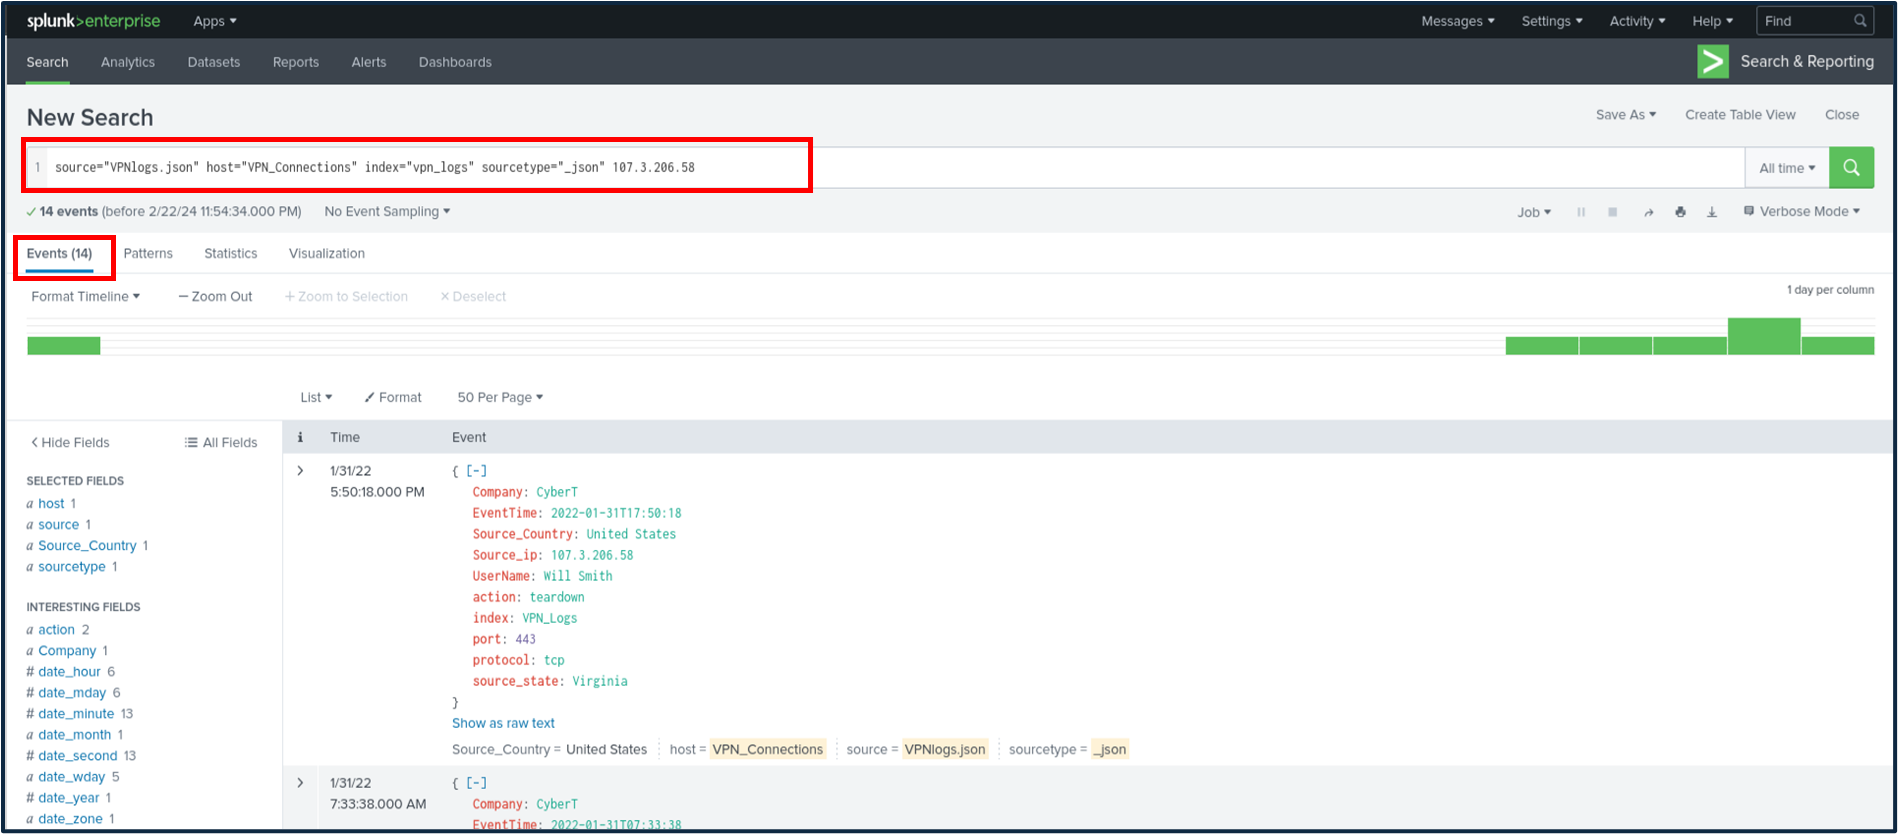Select the tallest green timeline bar
This screenshot has height=834, width=1898.
pyautogui.click(x=1764, y=336)
